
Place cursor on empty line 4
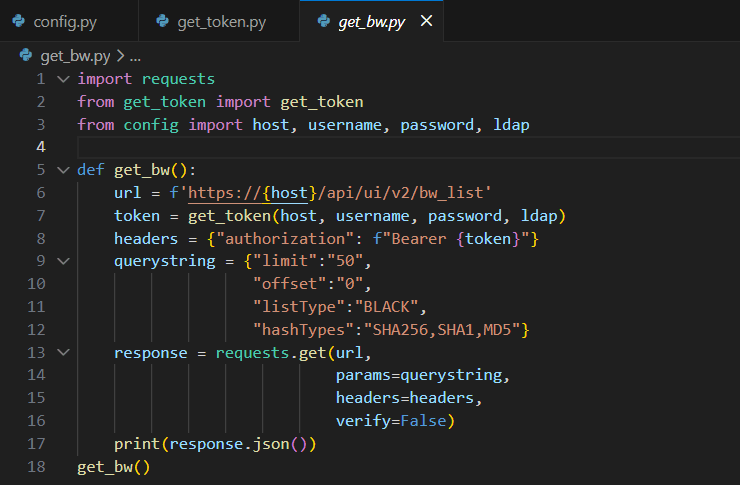pyautogui.click(x=408, y=147)
